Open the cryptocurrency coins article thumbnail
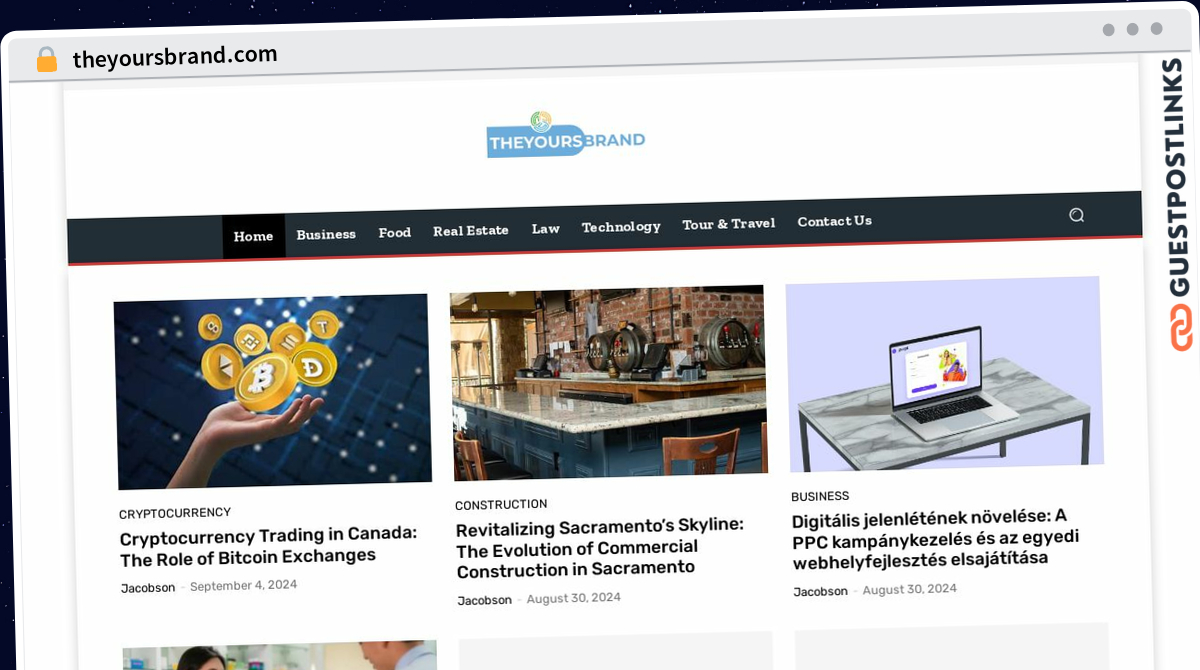The image size is (1200, 670). [x=273, y=391]
